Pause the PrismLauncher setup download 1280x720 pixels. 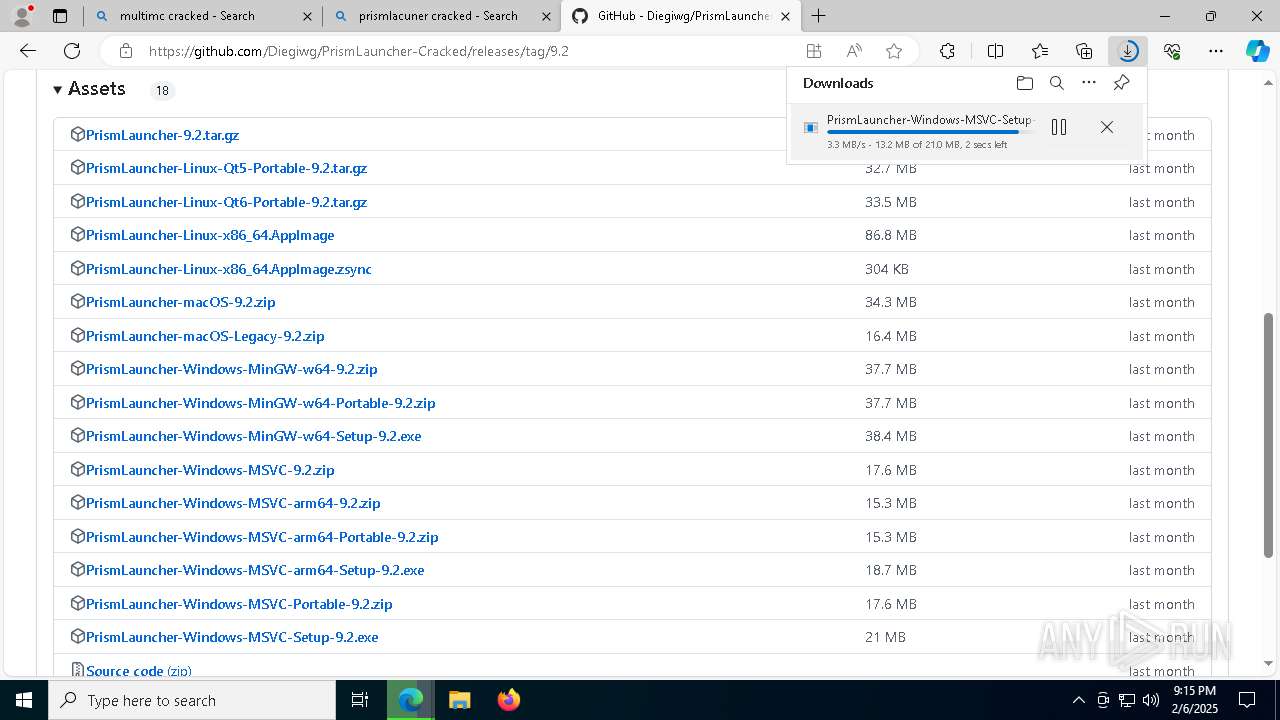click(x=1059, y=127)
